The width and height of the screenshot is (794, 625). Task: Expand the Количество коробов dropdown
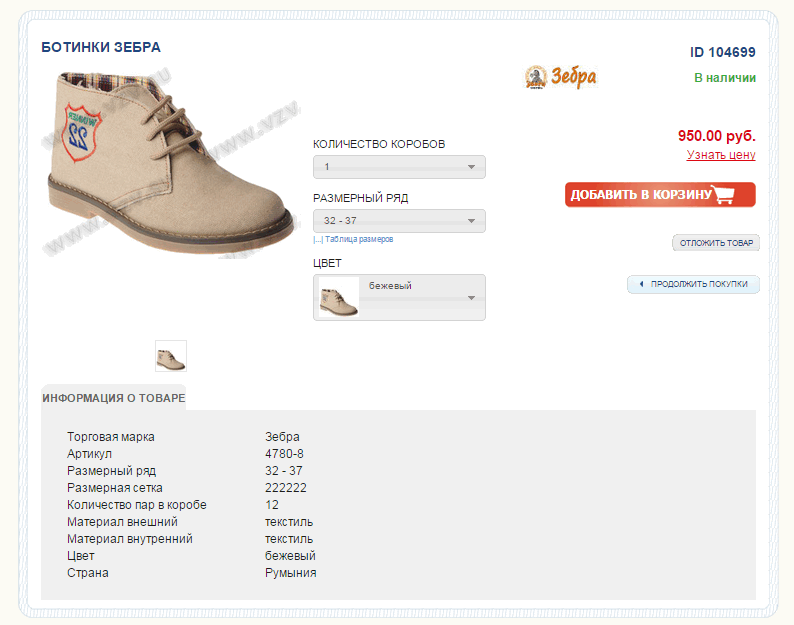coord(399,167)
